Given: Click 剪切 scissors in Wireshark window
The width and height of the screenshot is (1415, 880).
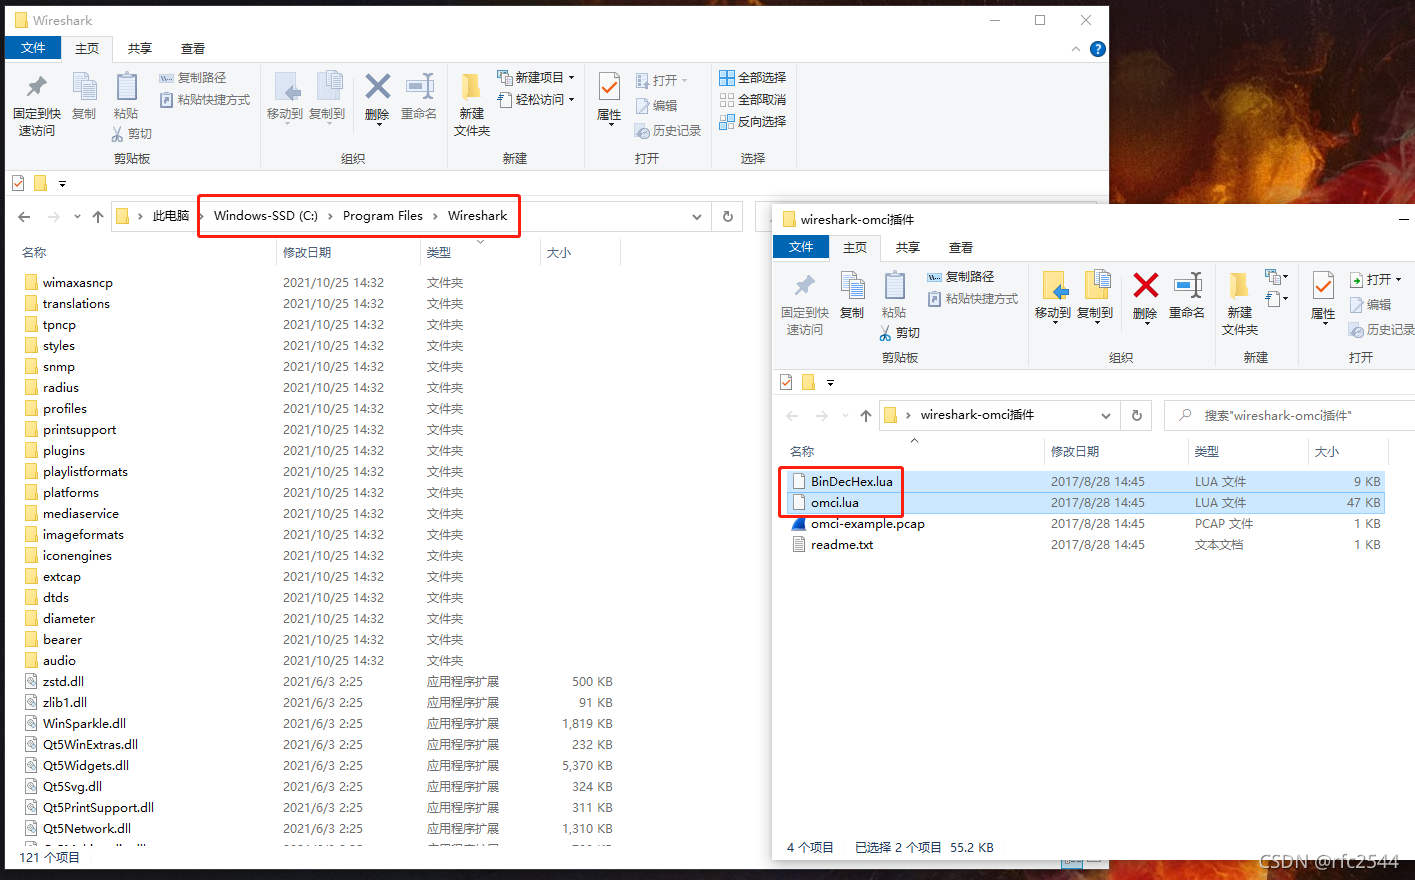Looking at the screenshot, I should [132, 133].
